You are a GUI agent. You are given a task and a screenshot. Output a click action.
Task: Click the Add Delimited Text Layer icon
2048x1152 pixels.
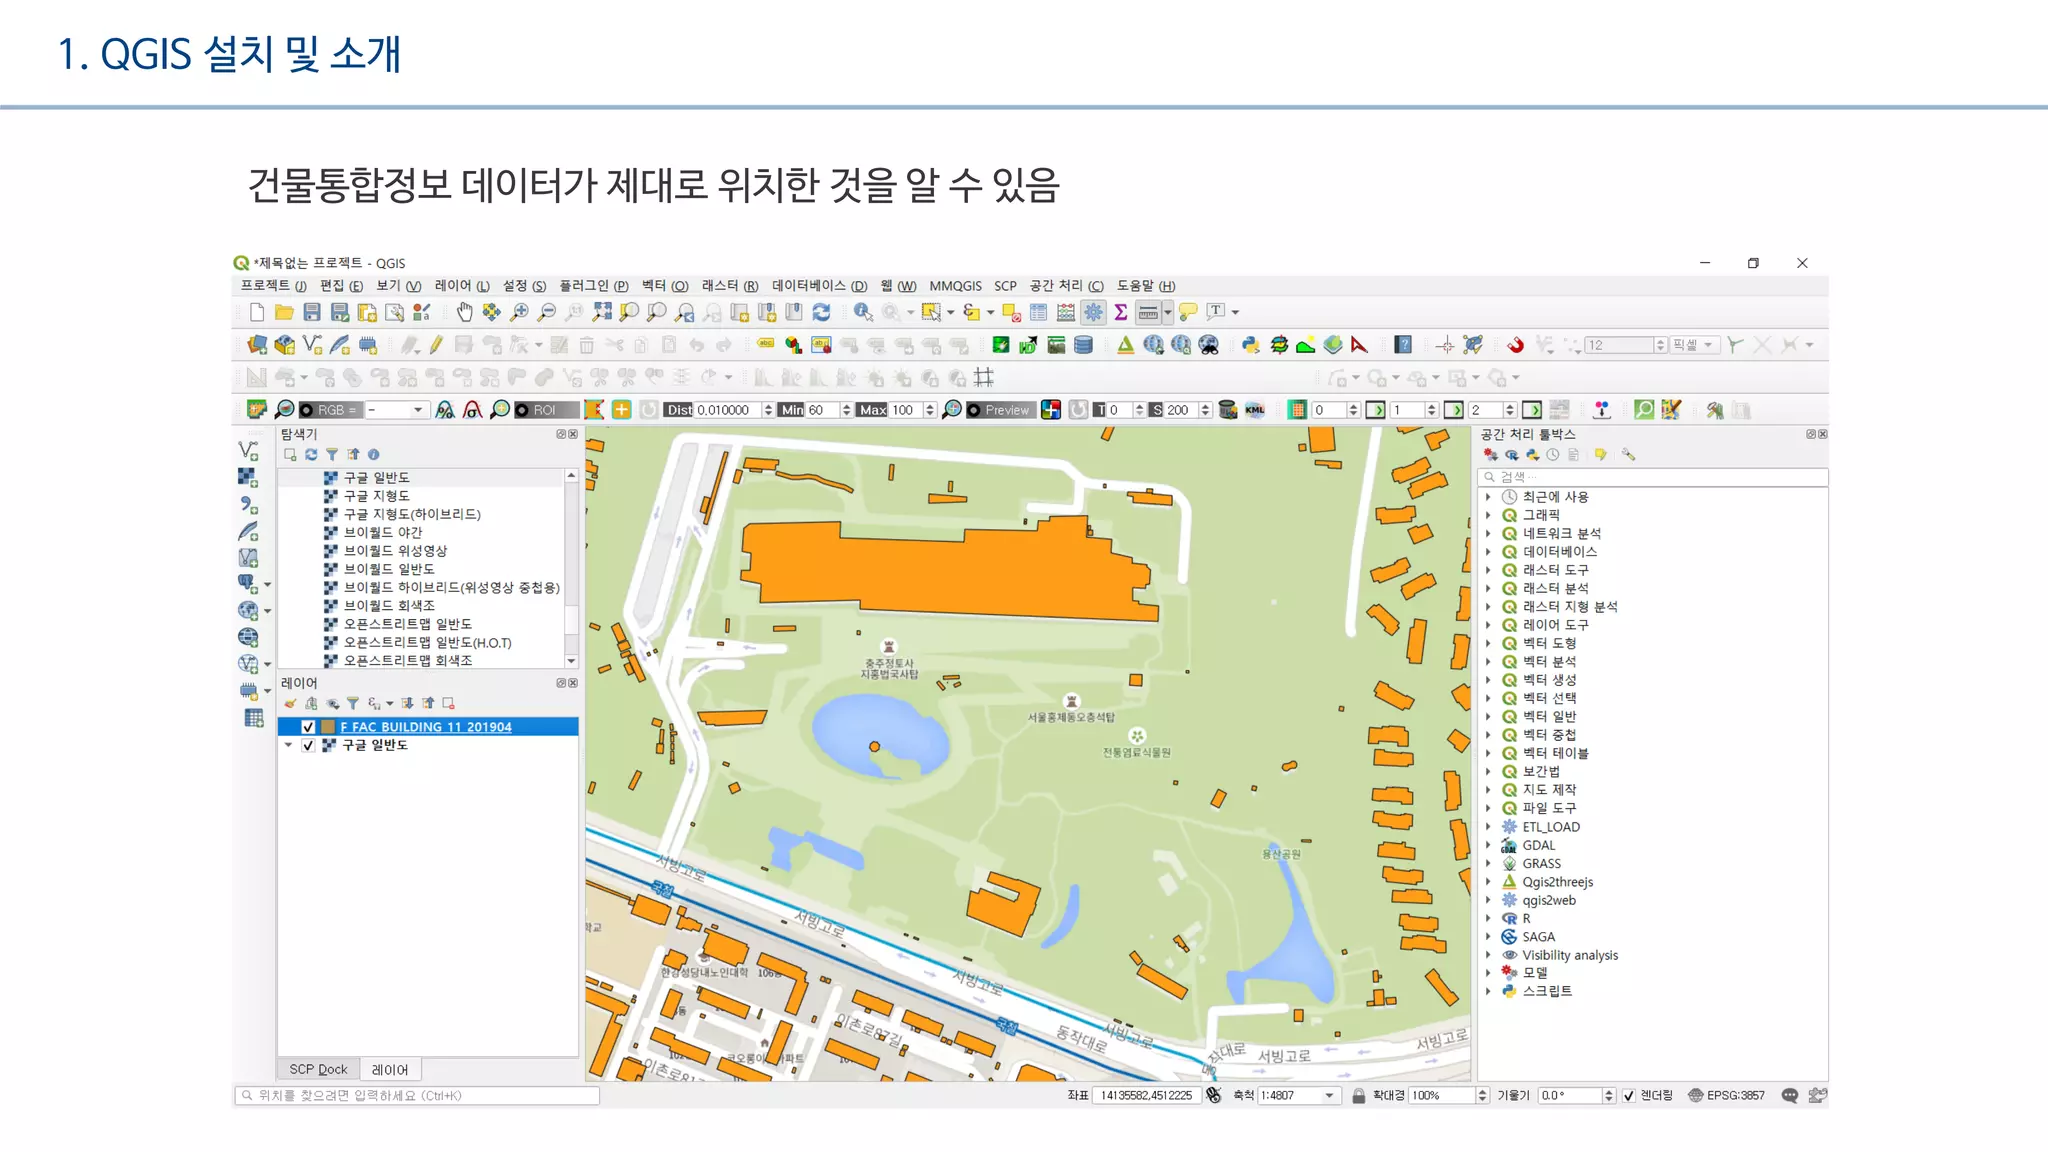(x=248, y=505)
